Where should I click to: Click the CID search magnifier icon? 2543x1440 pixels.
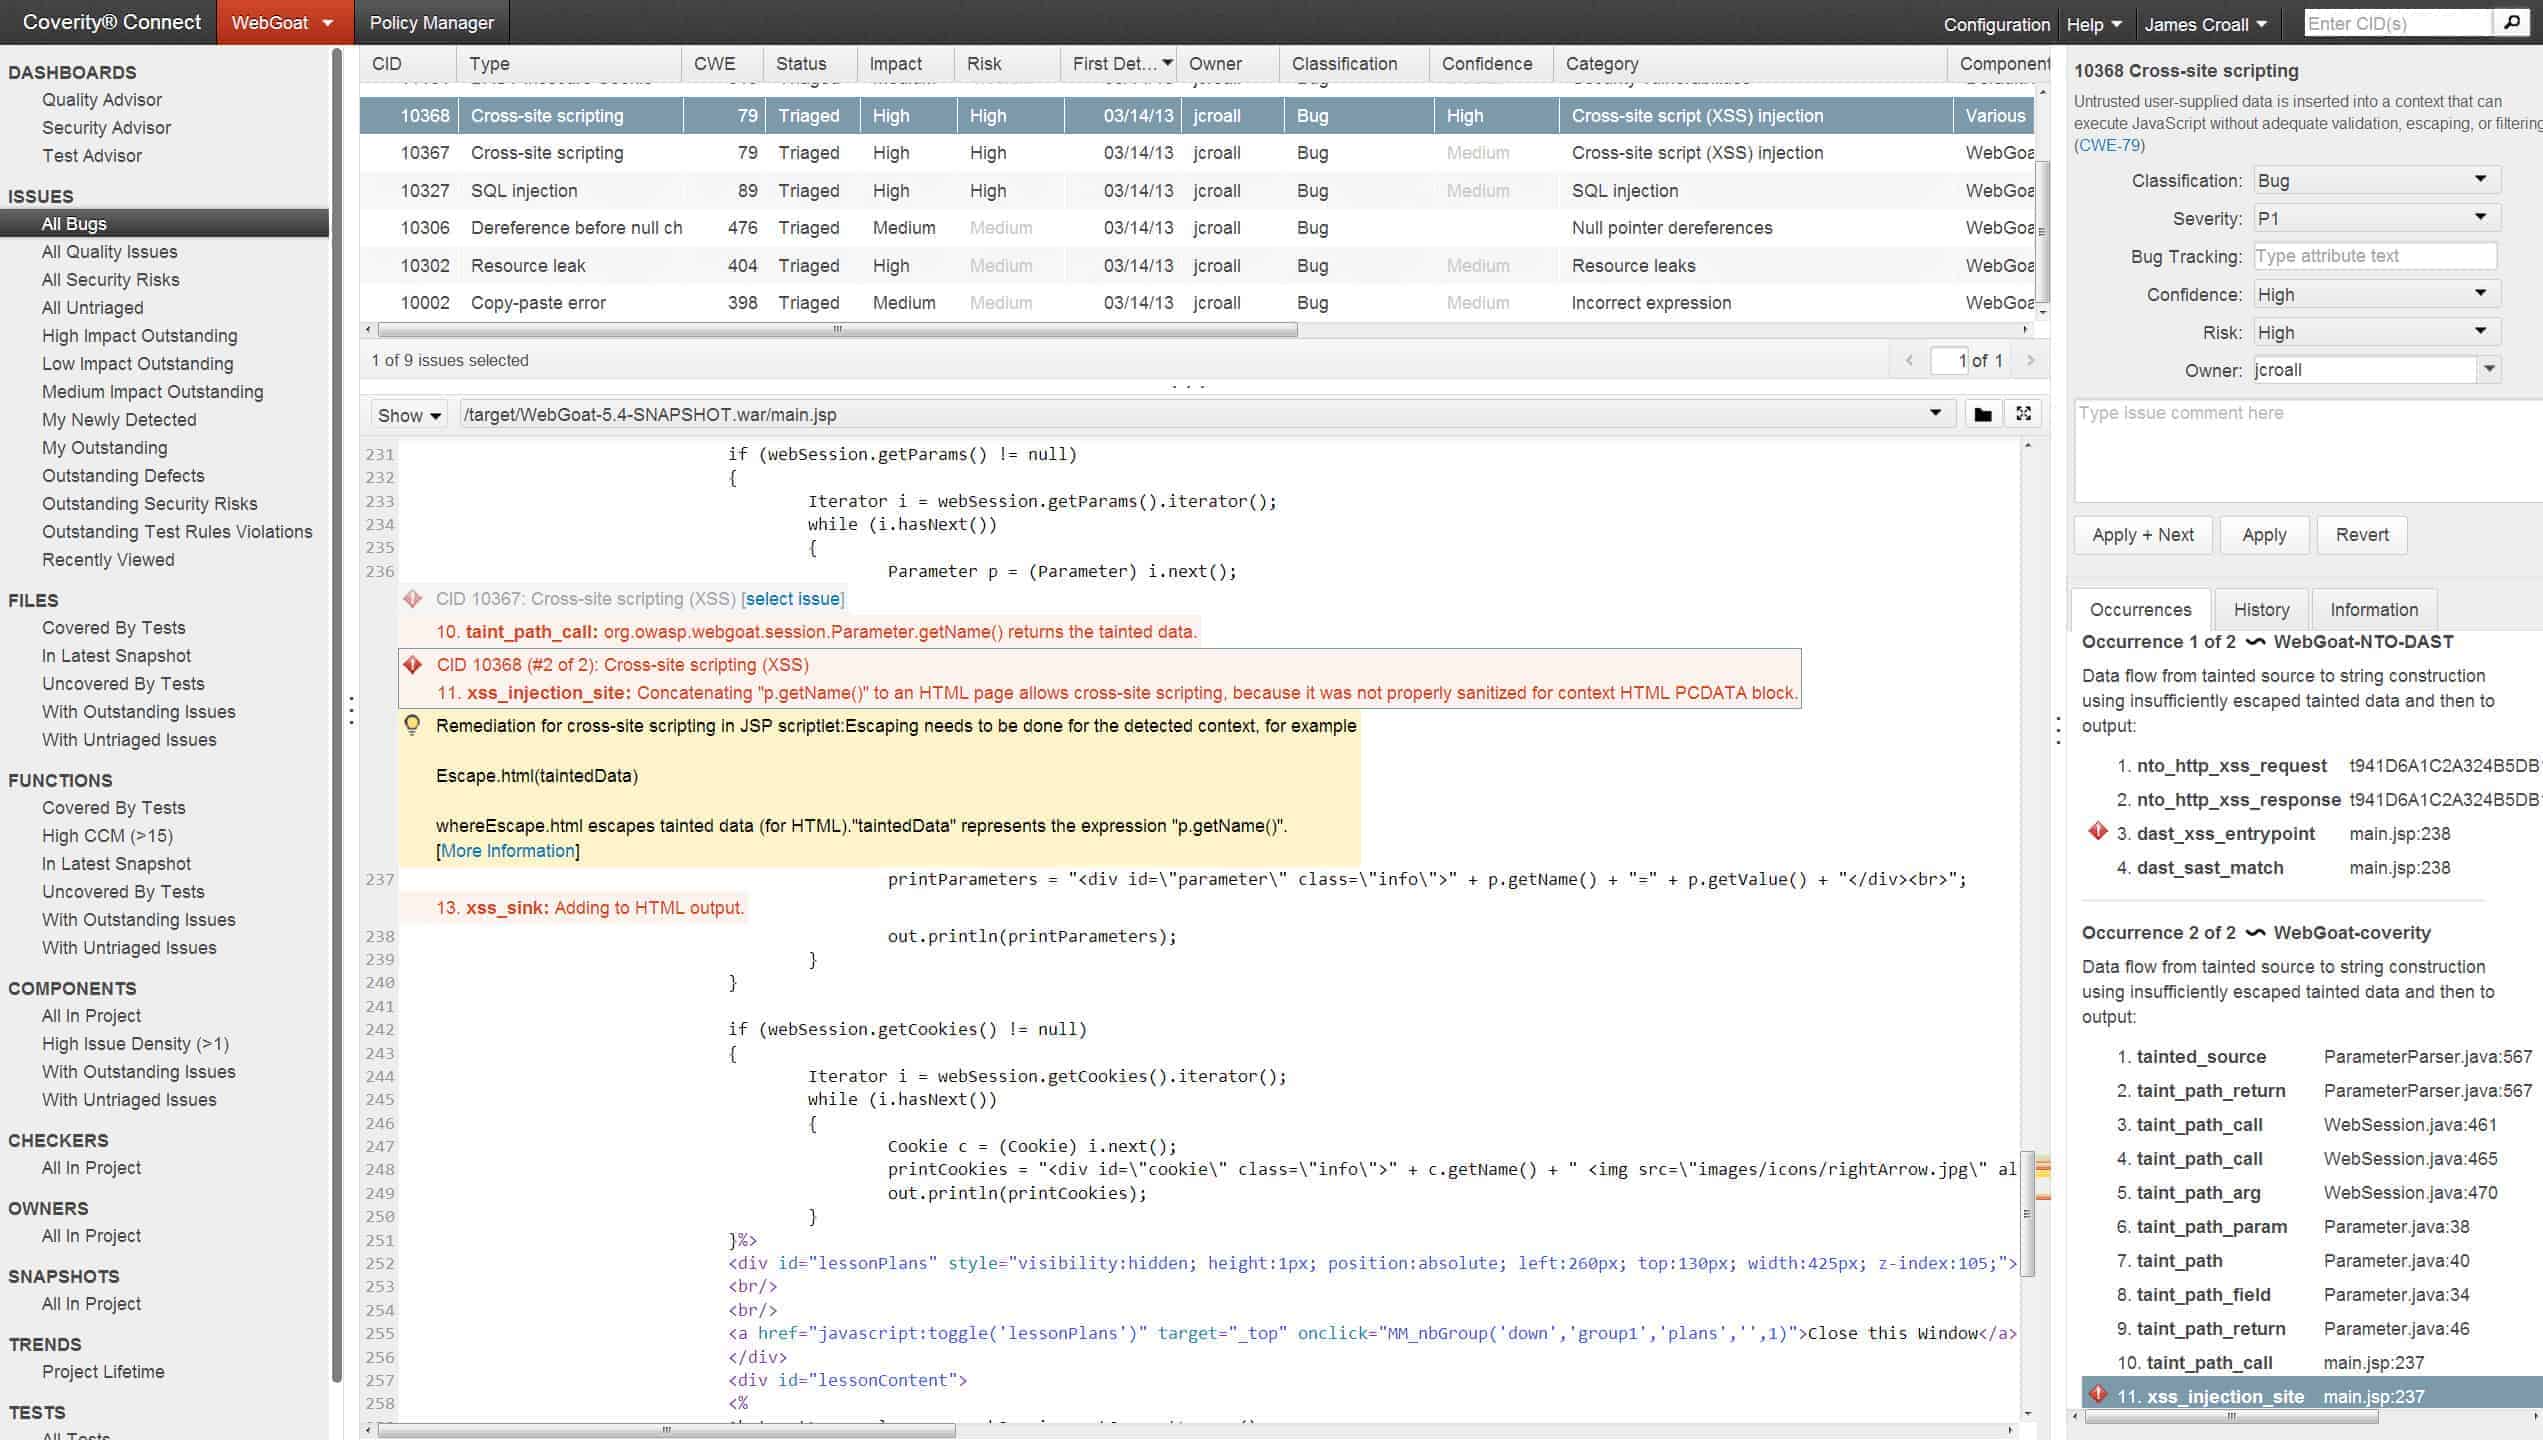(2510, 22)
